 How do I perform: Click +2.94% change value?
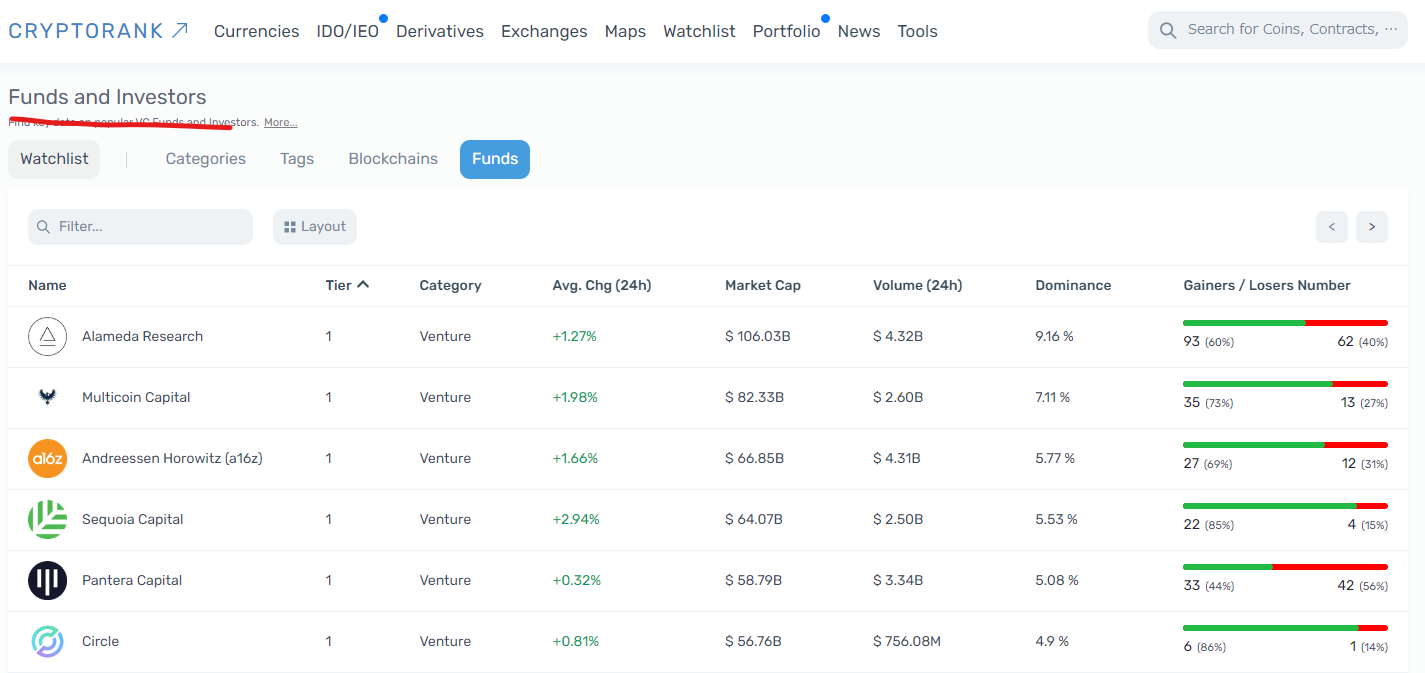click(x=576, y=519)
